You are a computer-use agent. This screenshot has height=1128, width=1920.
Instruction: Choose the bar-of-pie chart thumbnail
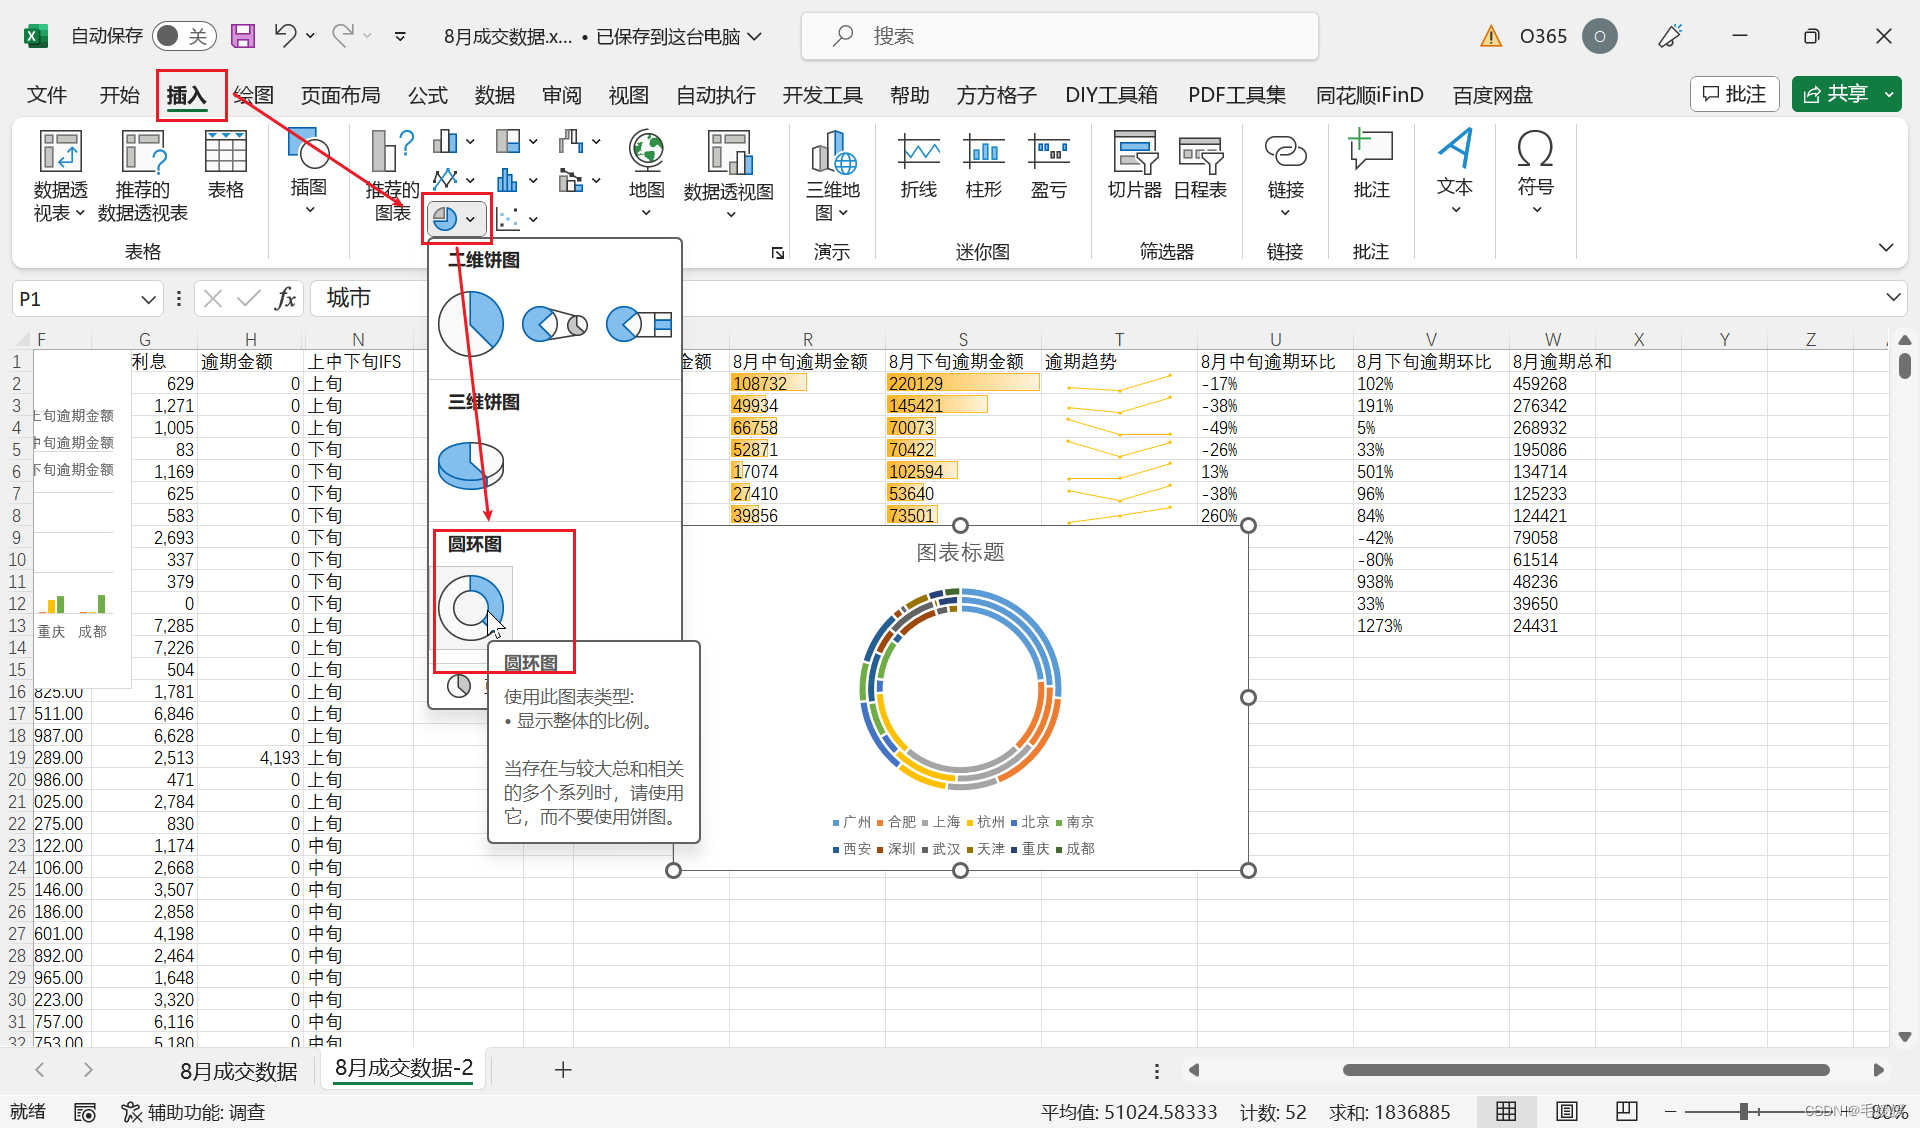pyautogui.click(x=638, y=323)
